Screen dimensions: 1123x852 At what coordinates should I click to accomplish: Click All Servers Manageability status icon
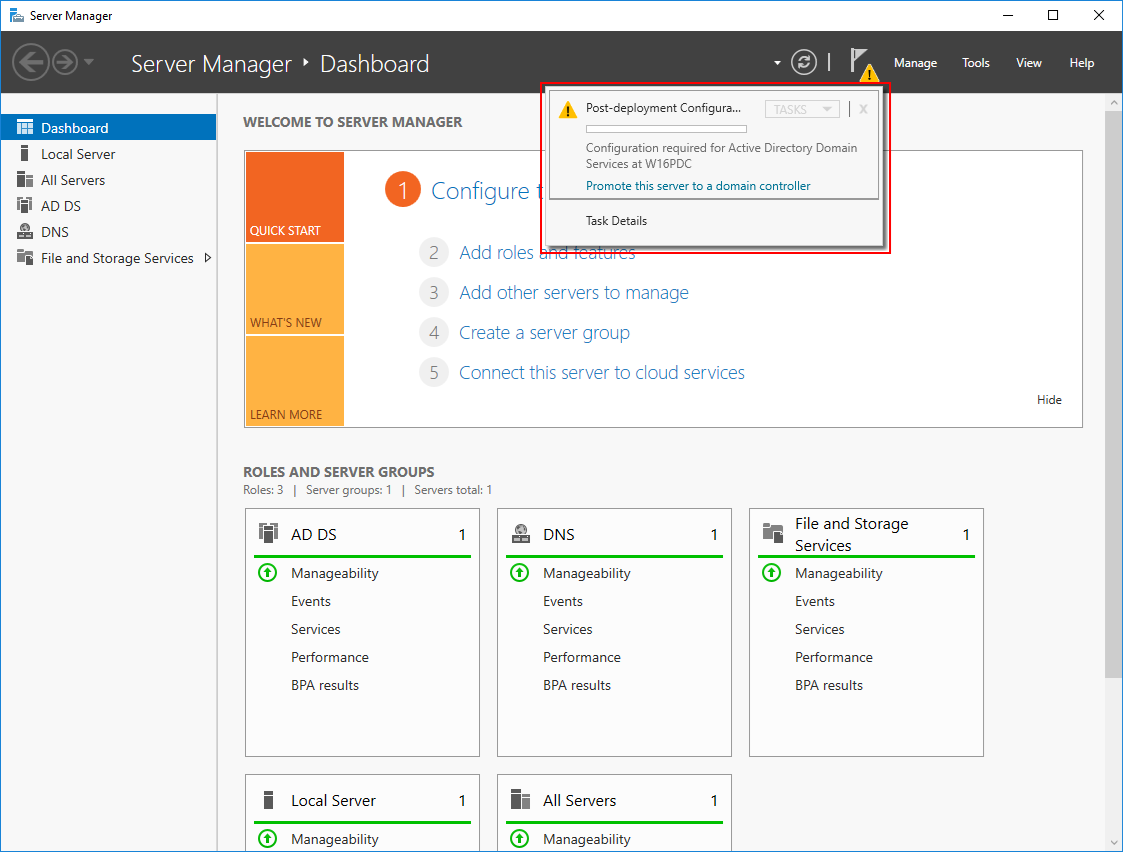tap(519, 838)
